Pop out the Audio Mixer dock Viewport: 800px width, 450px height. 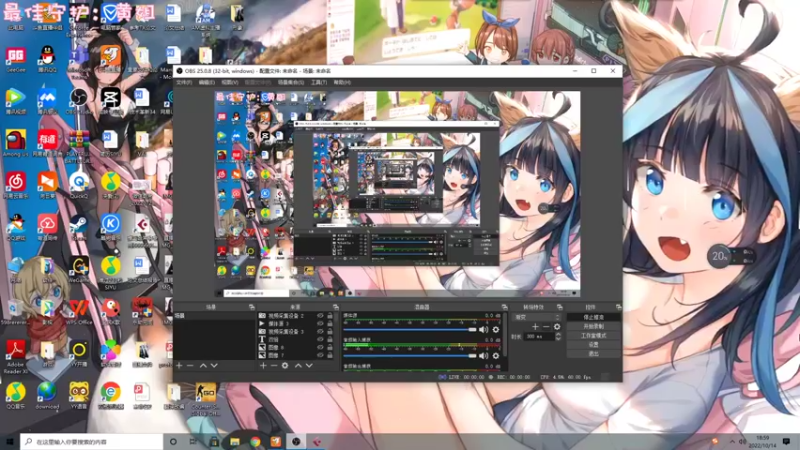[504, 307]
